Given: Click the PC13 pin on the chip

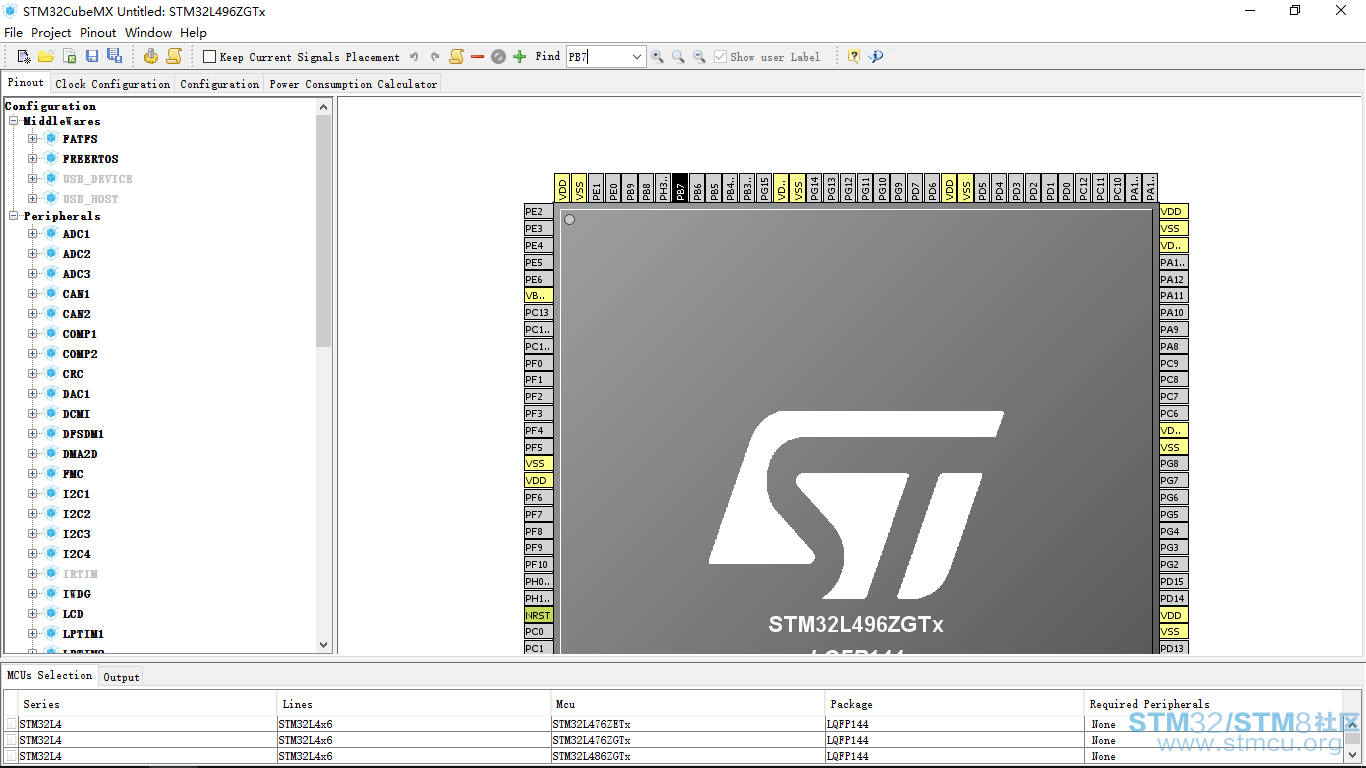Looking at the screenshot, I should (x=538, y=313).
